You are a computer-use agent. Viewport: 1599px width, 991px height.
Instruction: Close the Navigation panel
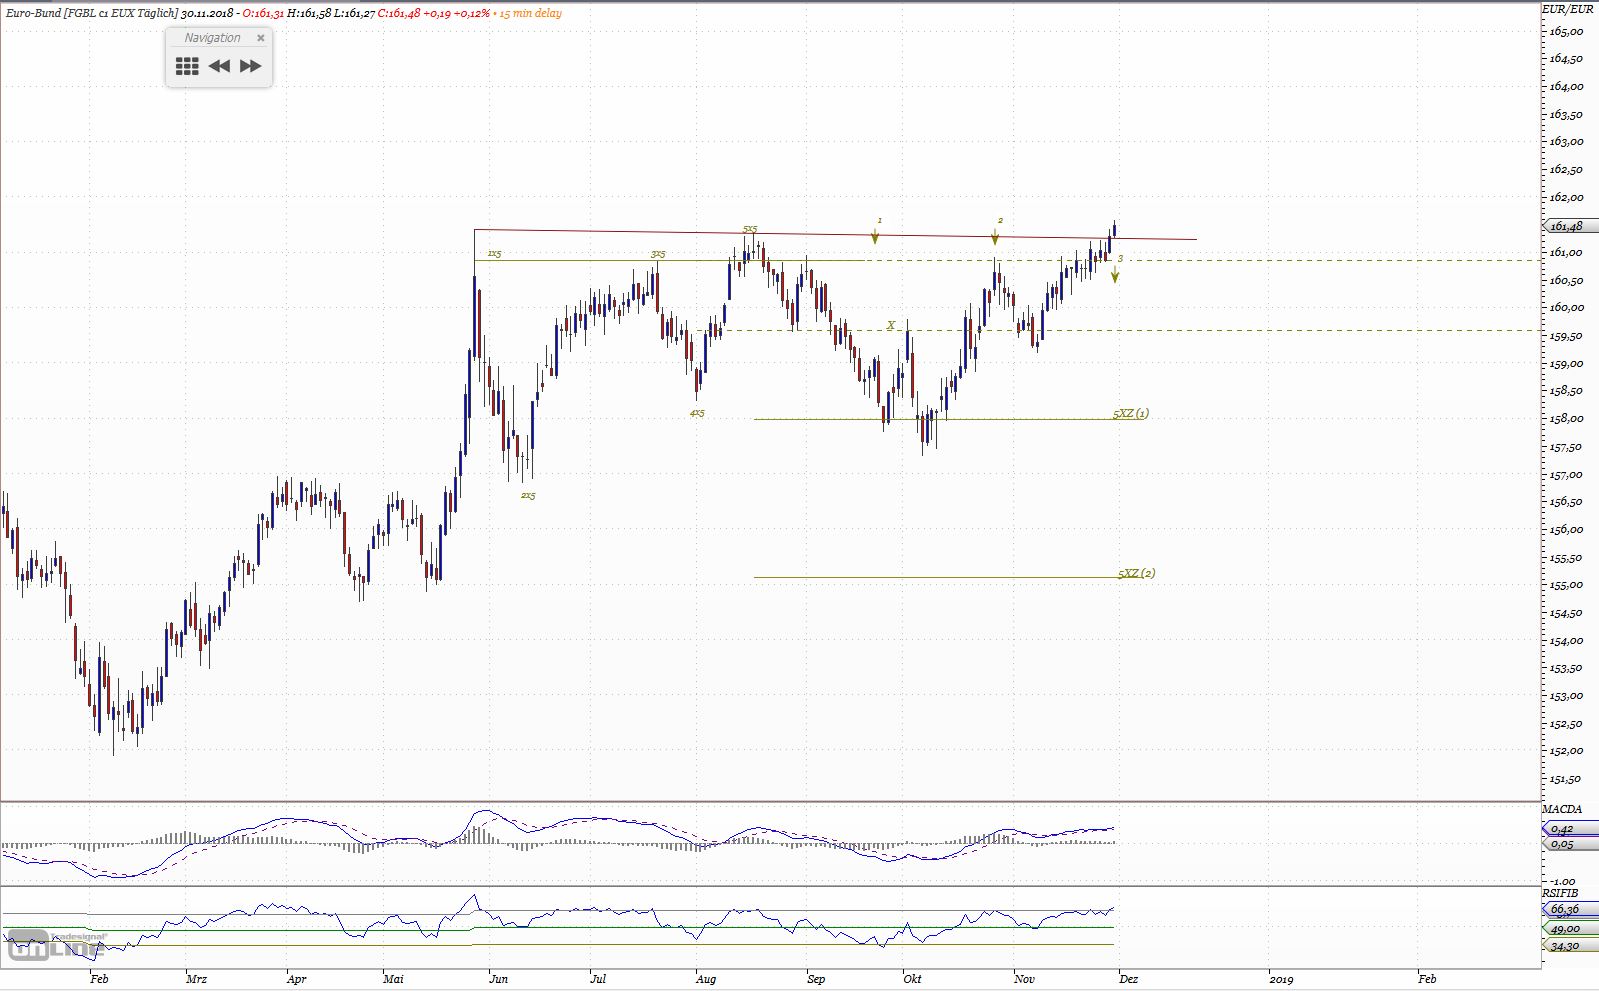(x=261, y=38)
